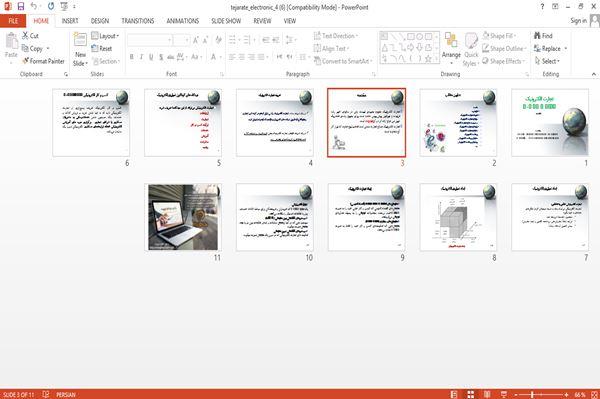Image resolution: width=600 pixels, height=399 pixels.
Task: Select slide 1 title thumbnail
Action: tap(550, 123)
